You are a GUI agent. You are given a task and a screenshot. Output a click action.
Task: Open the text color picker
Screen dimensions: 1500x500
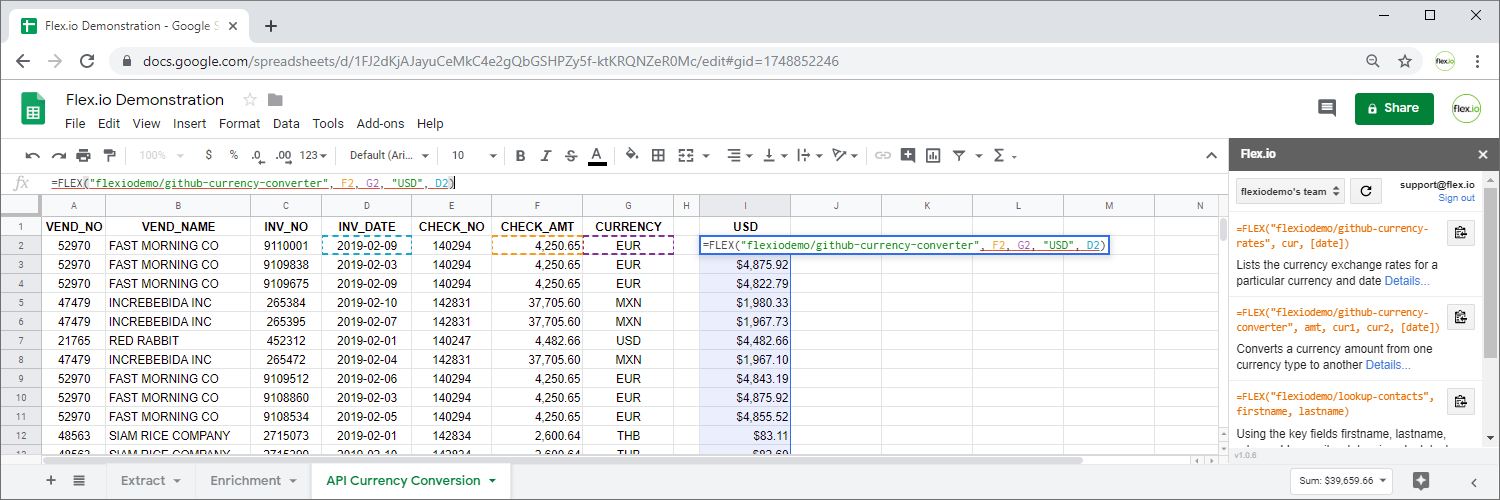(597, 155)
